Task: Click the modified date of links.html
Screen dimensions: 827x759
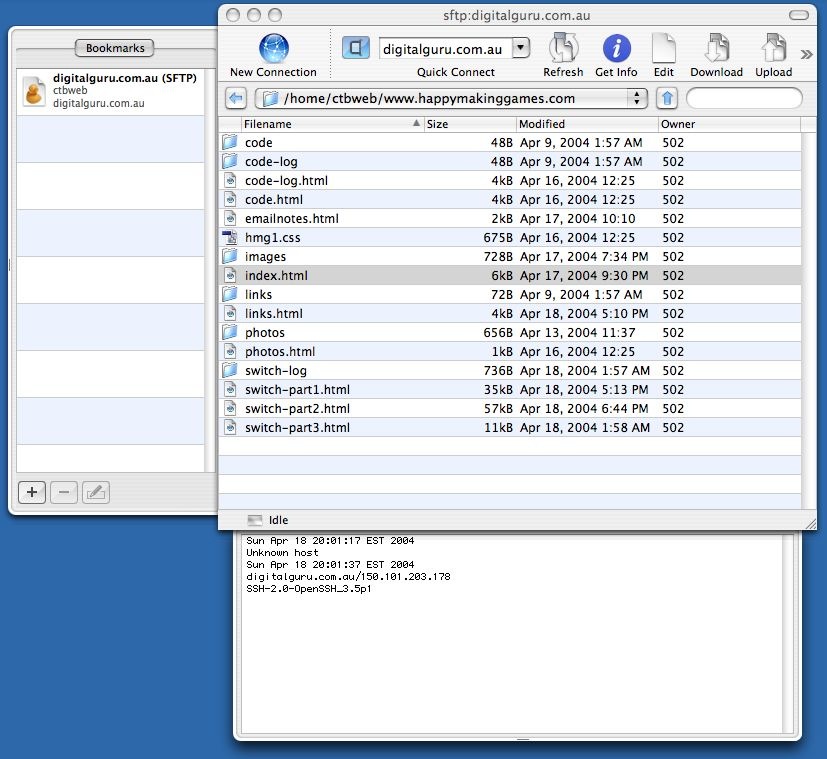Action: [x=584, y=313]
